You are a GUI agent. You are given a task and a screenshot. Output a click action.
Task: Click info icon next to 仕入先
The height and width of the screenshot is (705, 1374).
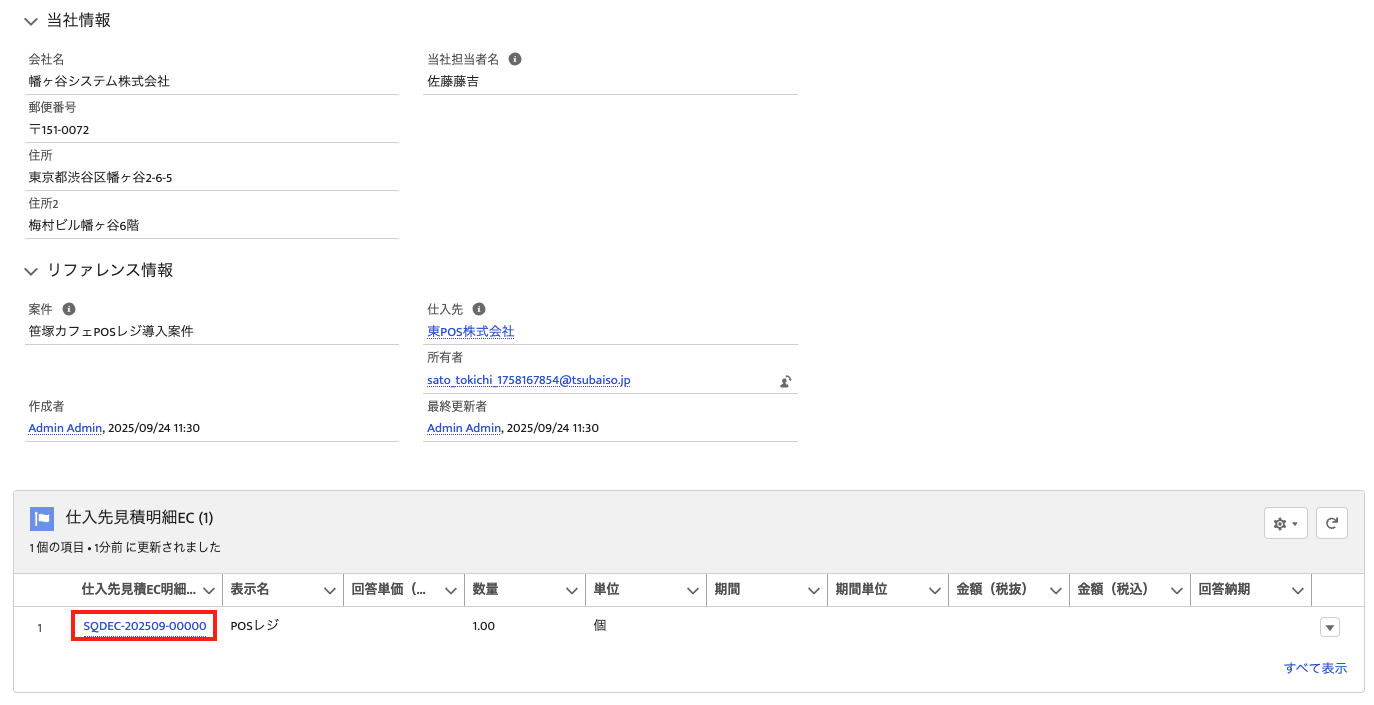[x=479, y=309]
